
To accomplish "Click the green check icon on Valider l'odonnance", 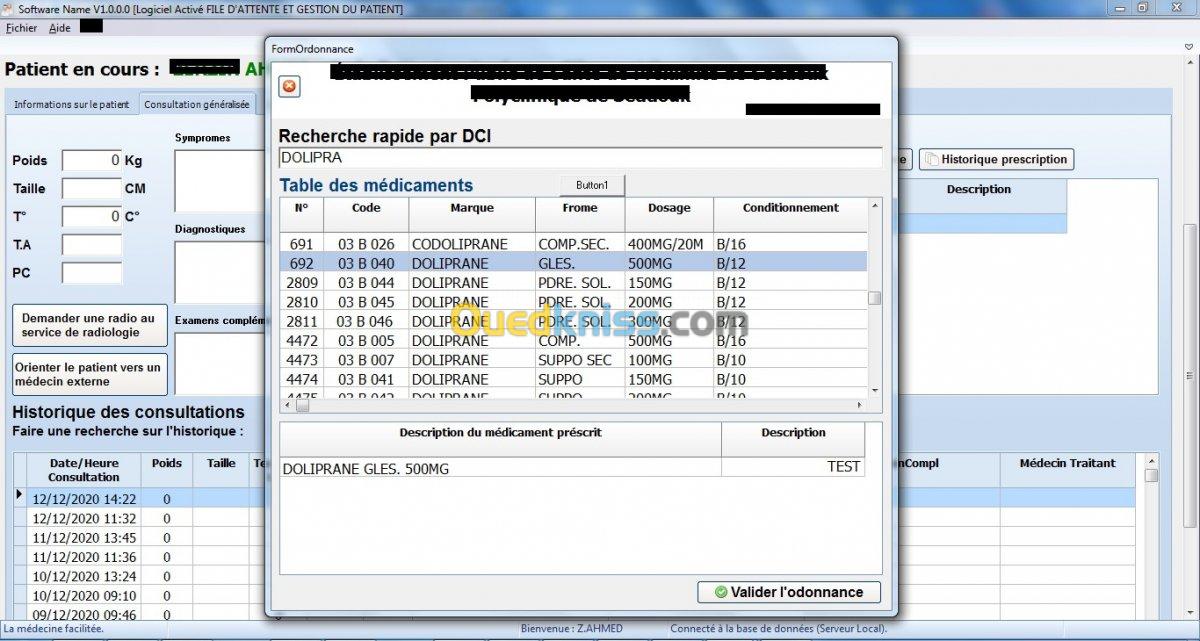I will (x=720, y=592).
